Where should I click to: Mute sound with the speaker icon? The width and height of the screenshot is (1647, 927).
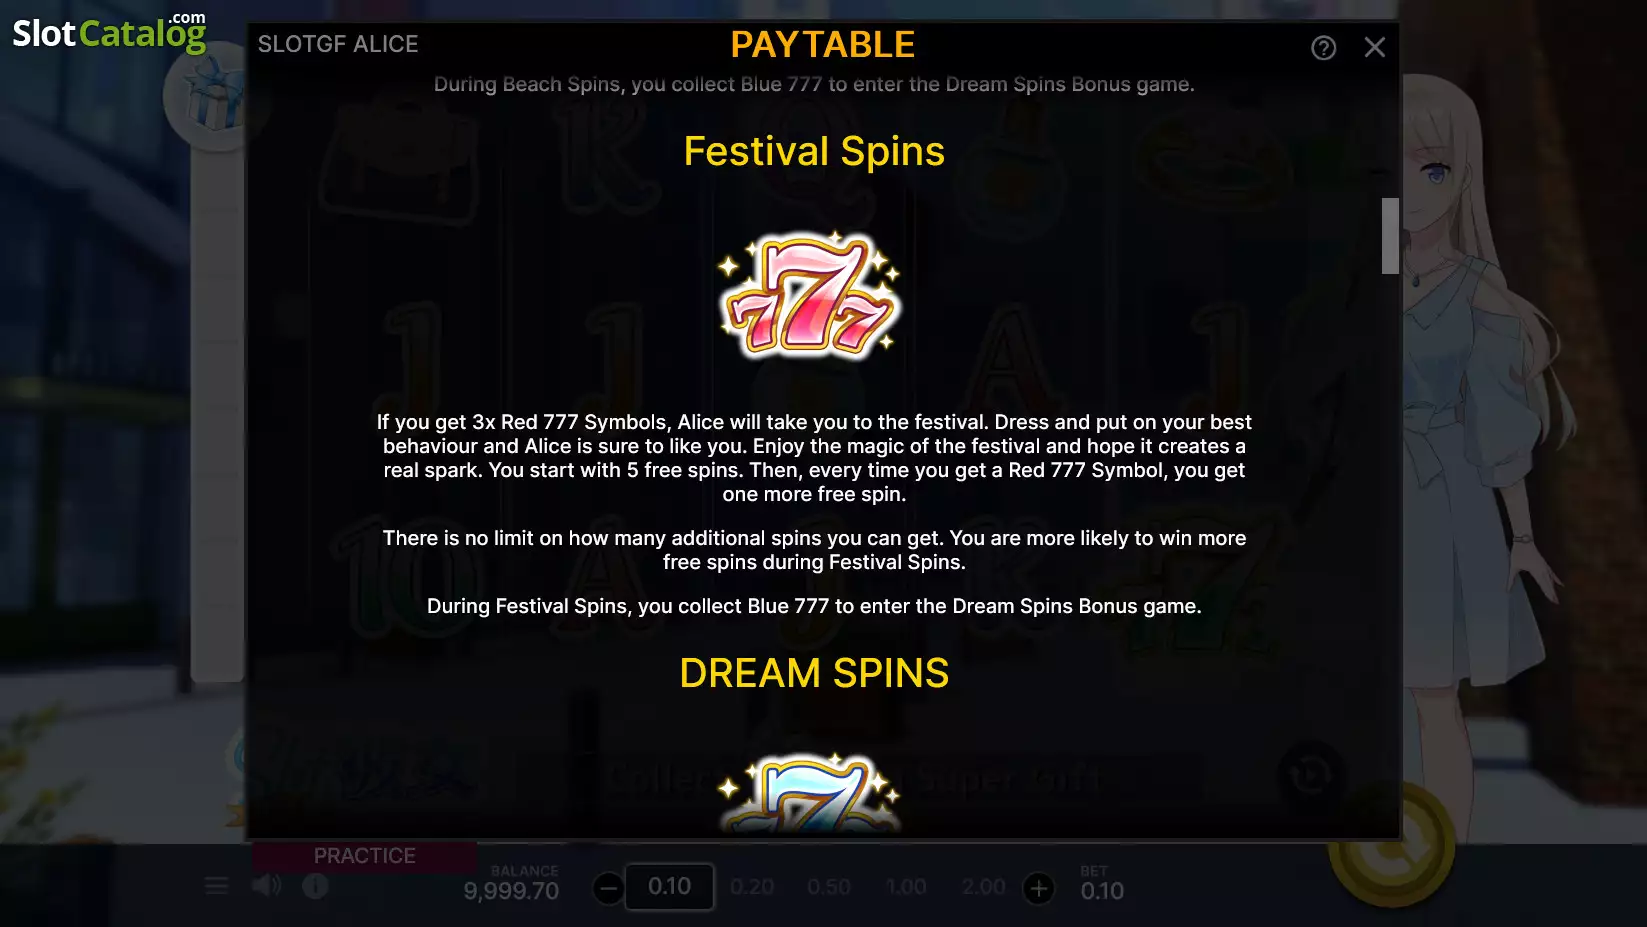pos(266,886)
